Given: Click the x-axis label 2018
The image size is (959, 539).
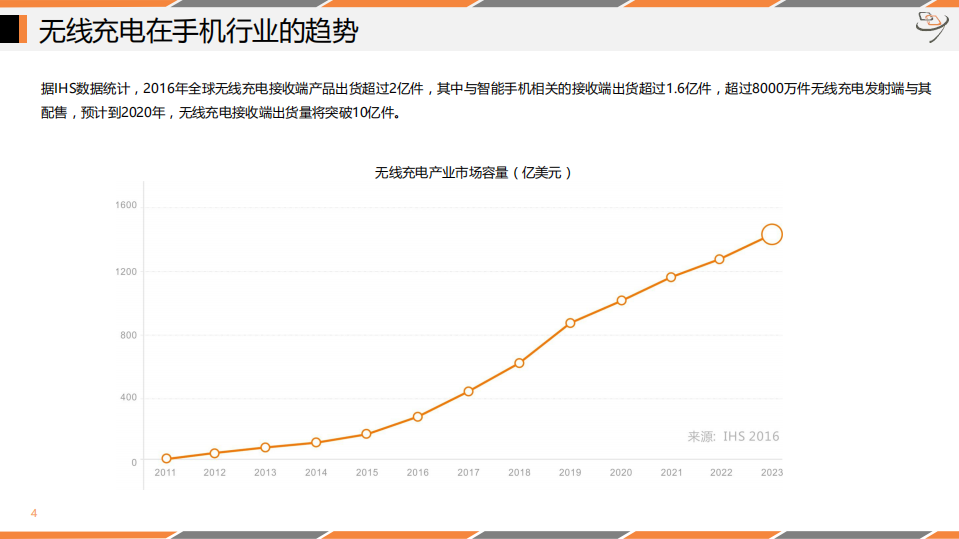Looking at the screenshot, I should (x=519, y=472).
